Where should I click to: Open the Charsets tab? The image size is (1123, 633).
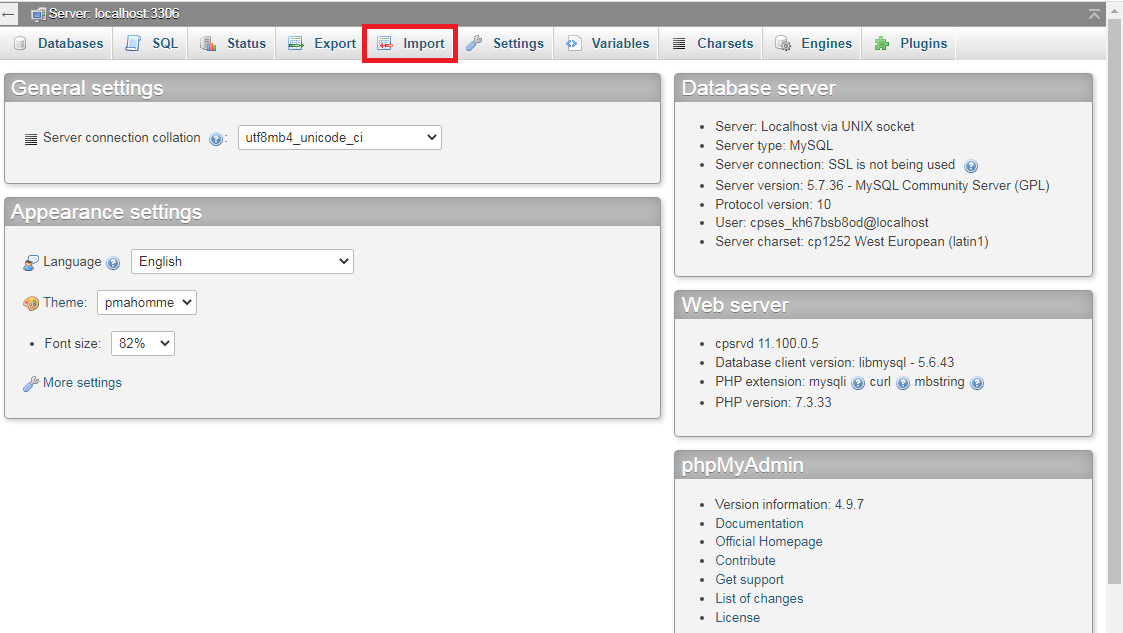713,44
